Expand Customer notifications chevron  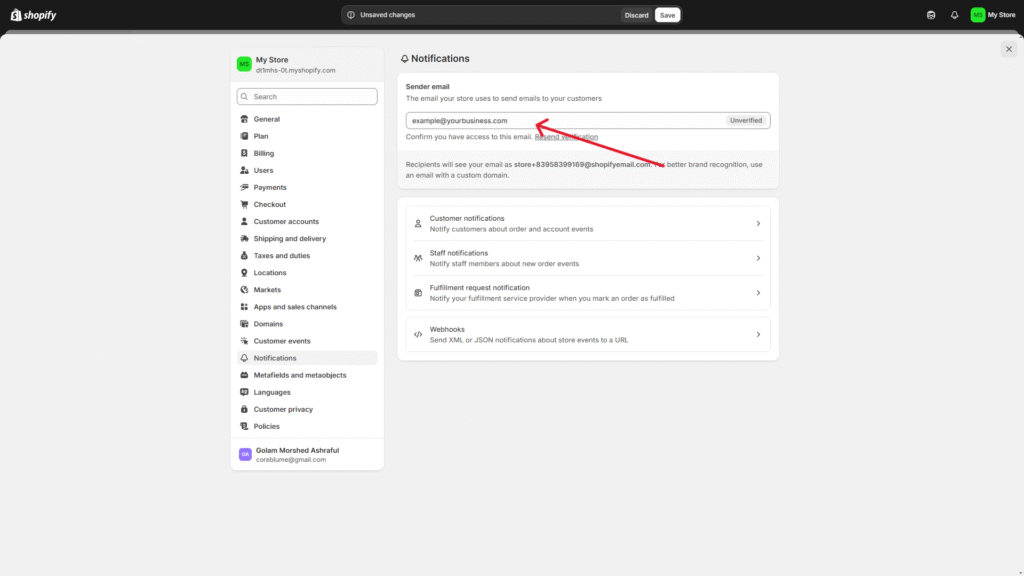pyautogui.click(x=758, y=224)
